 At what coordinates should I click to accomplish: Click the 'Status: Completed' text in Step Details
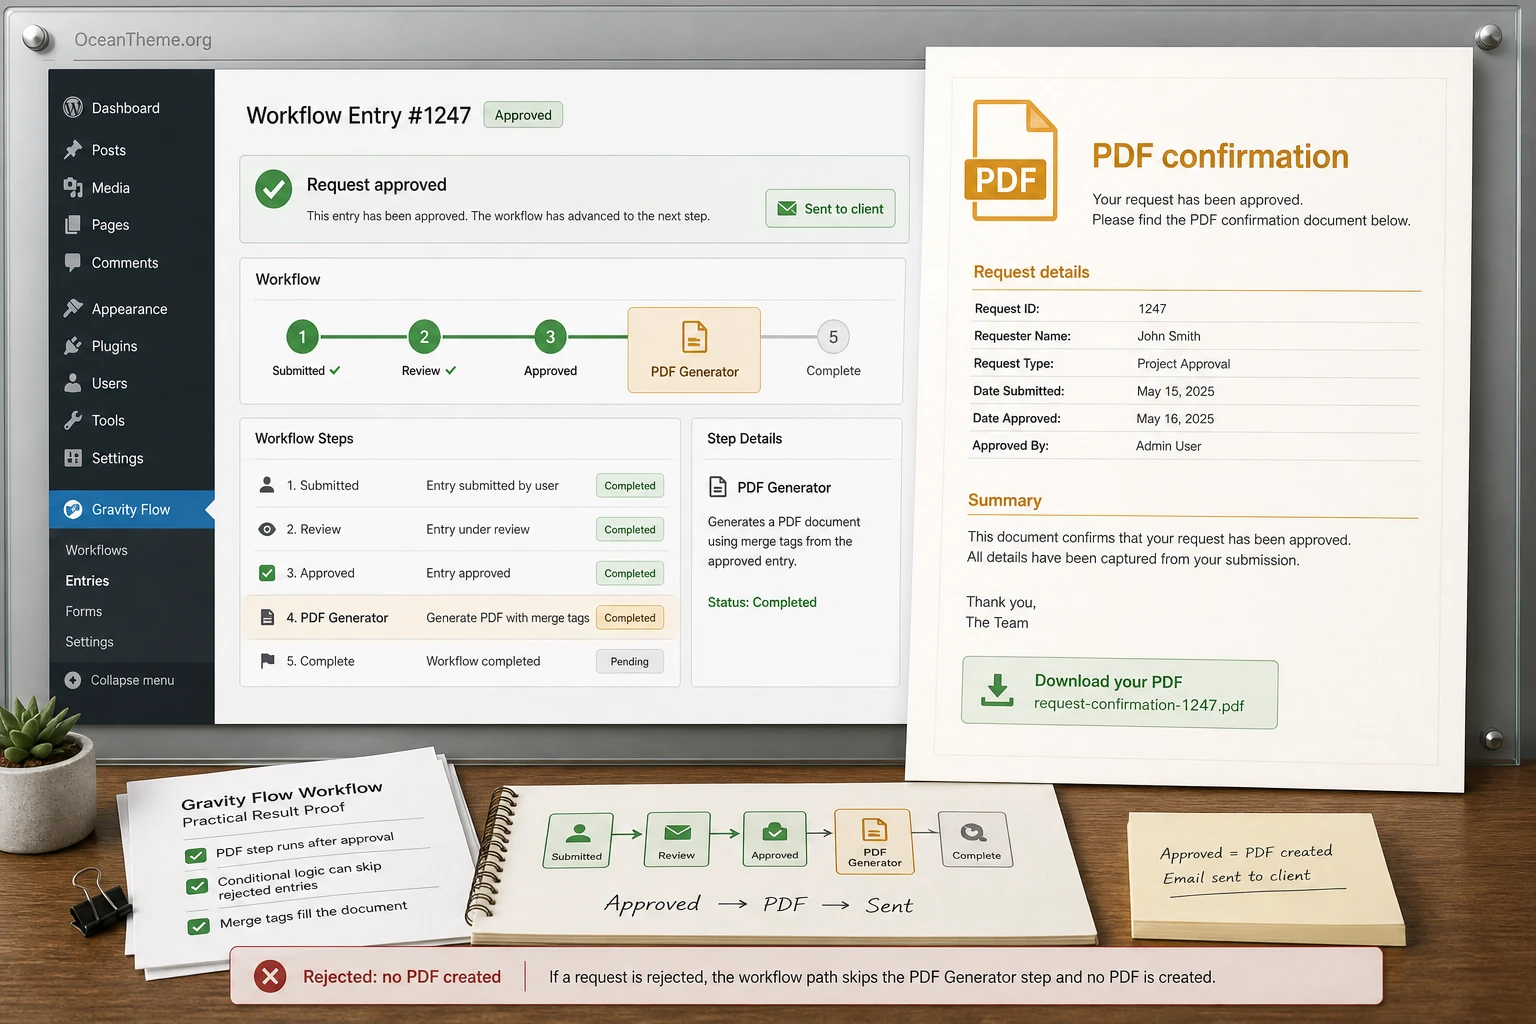[x=762, y=602]
